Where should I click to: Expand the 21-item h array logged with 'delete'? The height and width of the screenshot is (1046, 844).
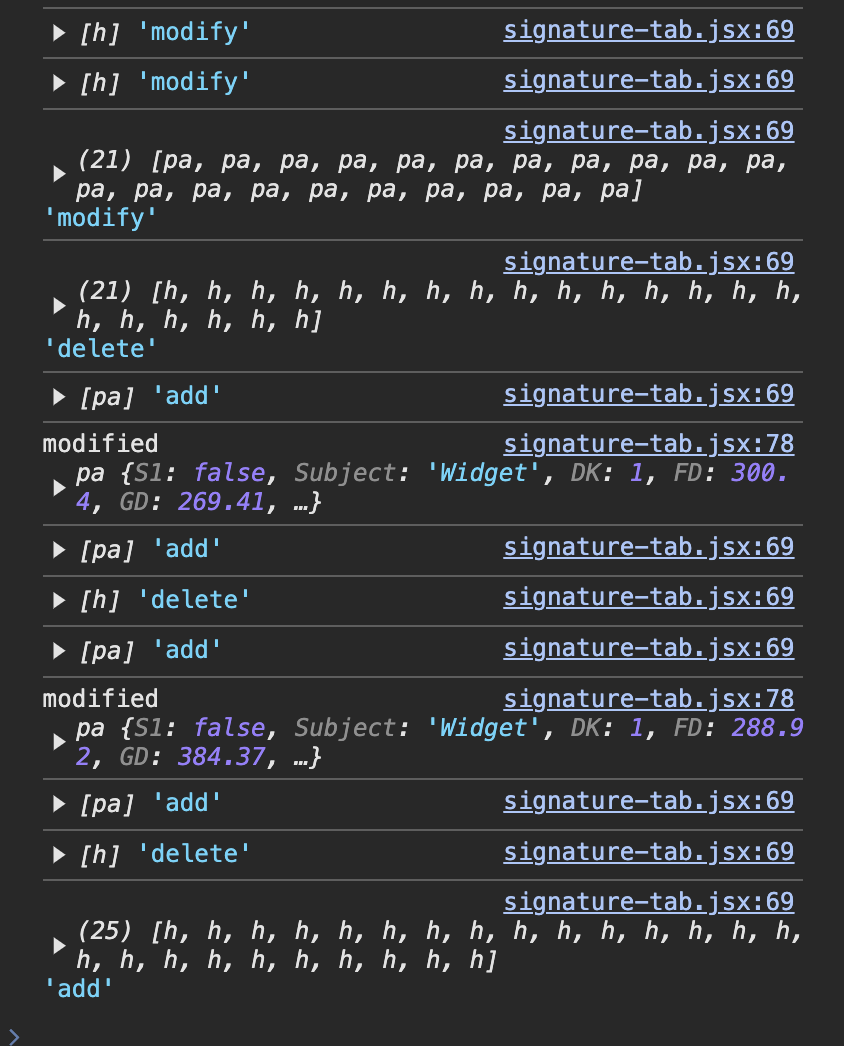click(x=59, y=306)
